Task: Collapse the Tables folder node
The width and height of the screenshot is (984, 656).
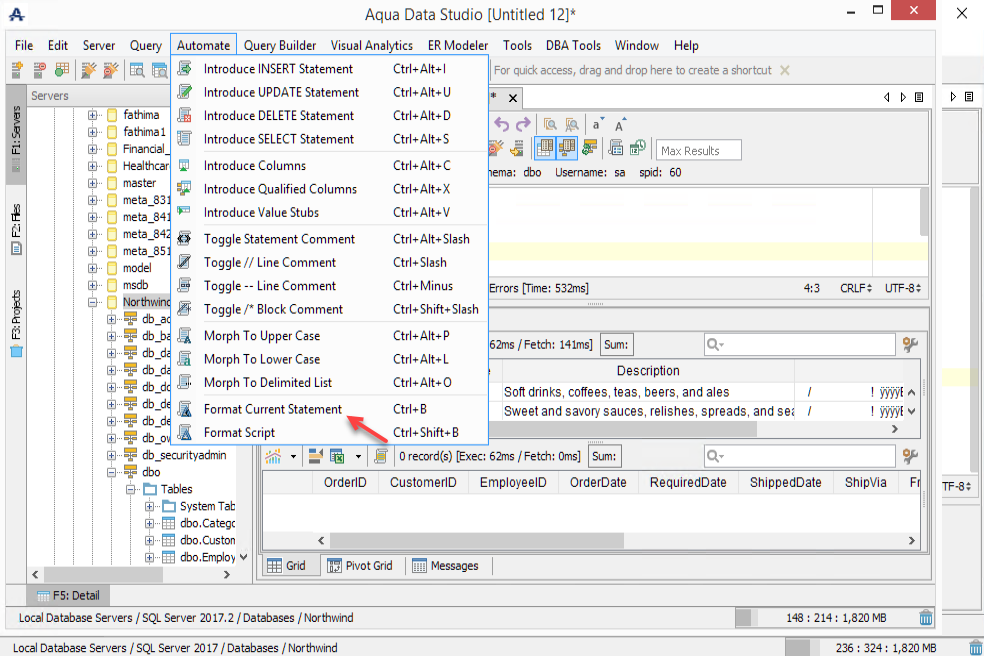Action: (131, 489)
